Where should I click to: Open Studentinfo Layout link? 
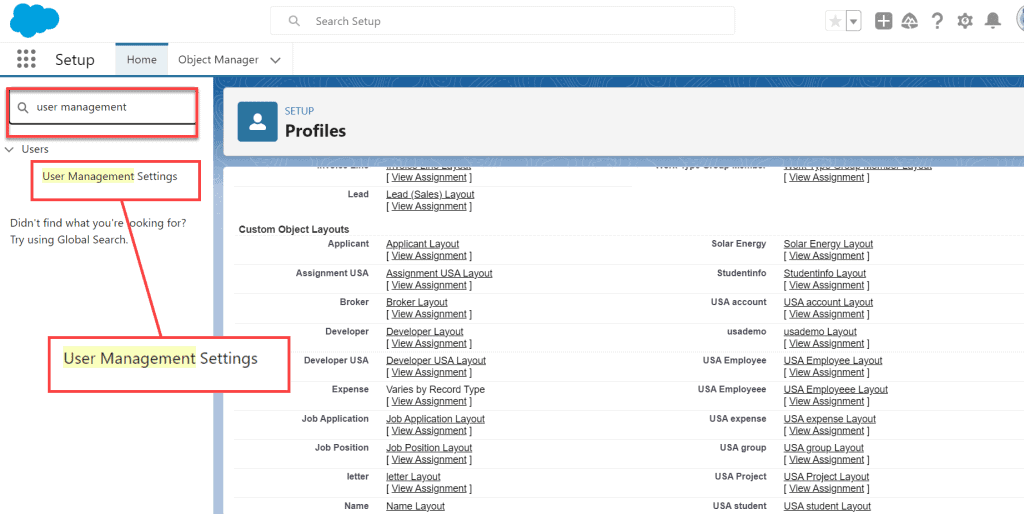pyautogui.click(x=825, y=273)
